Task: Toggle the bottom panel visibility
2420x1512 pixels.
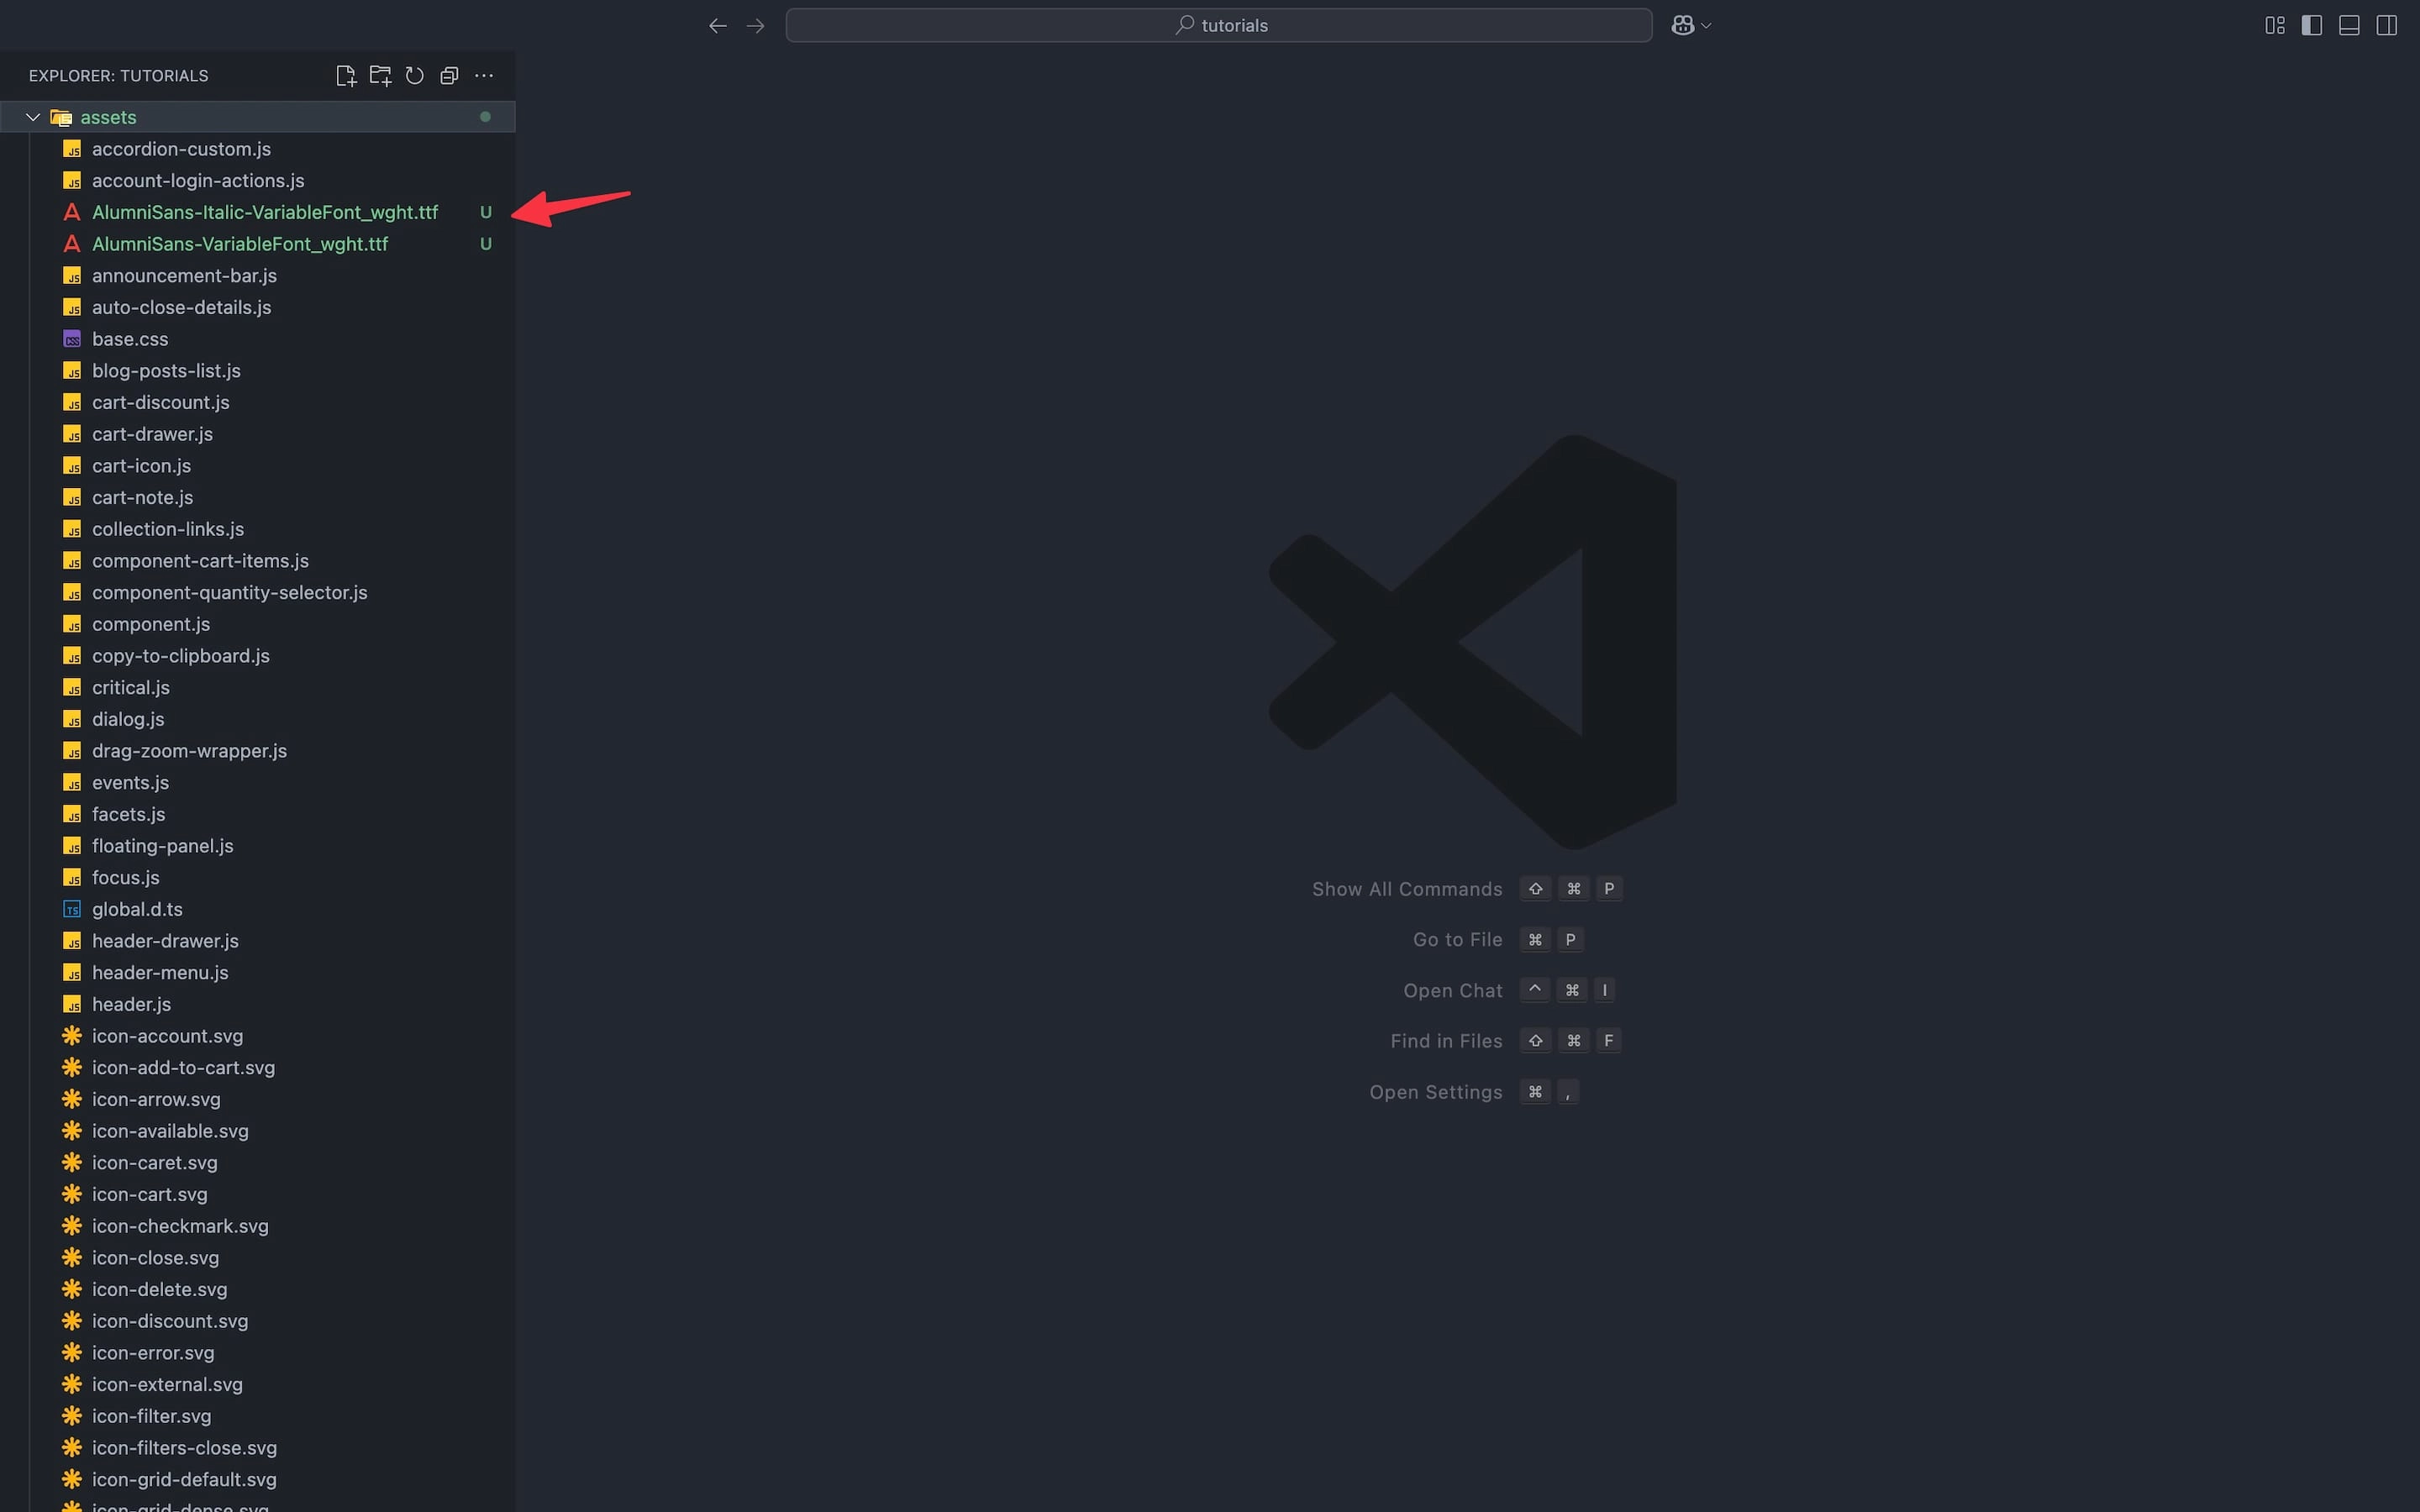Action: pos(2350,26)
